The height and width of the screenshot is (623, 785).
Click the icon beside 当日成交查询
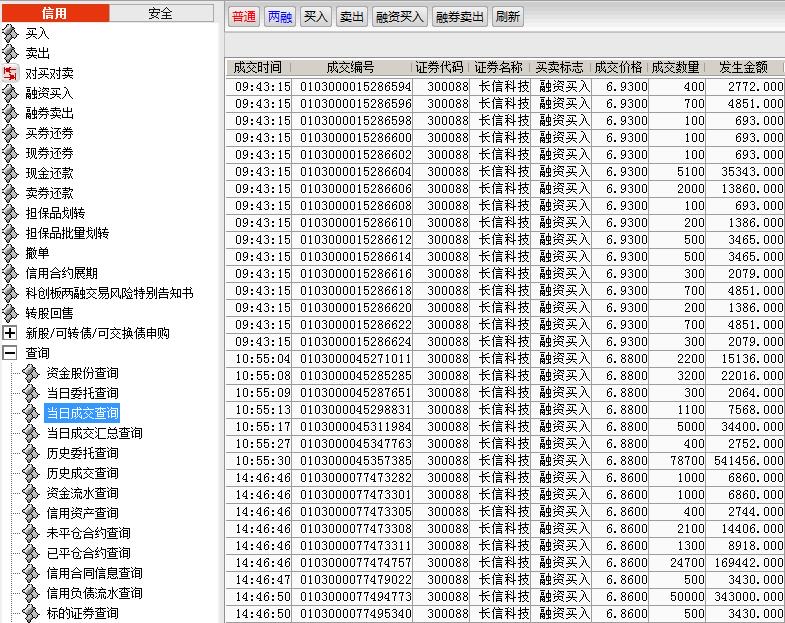tap(31, 413)
